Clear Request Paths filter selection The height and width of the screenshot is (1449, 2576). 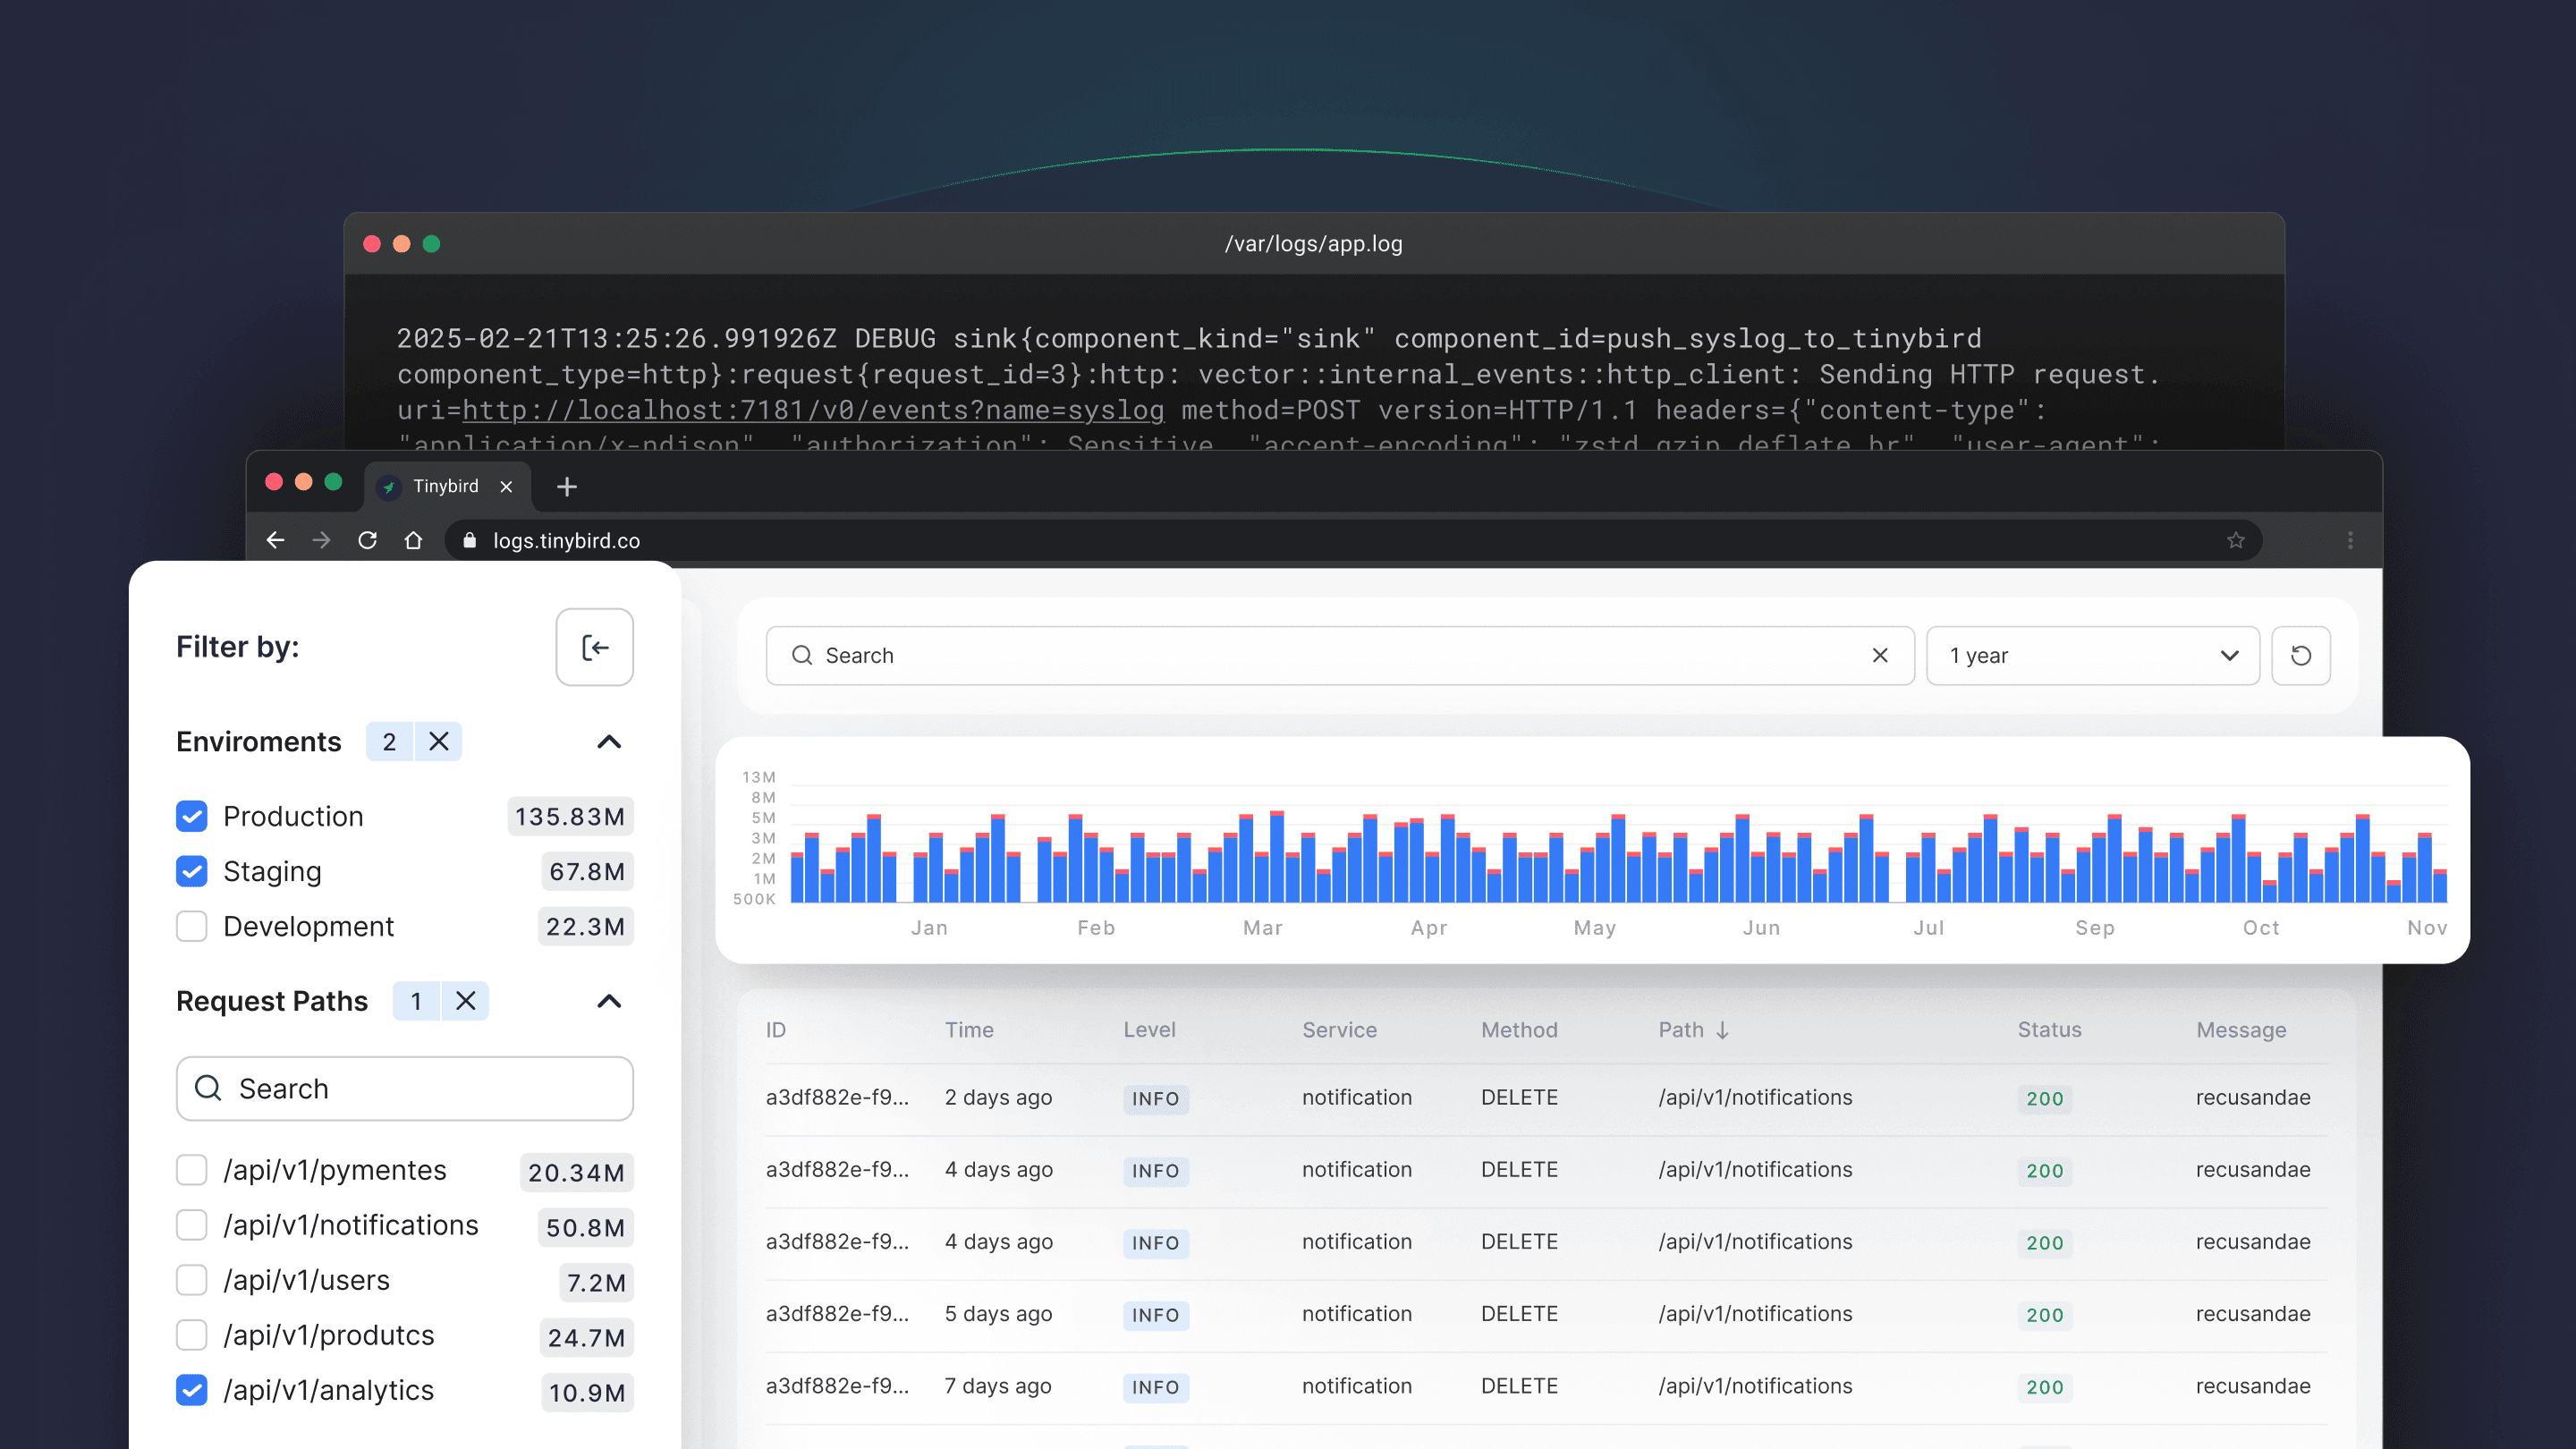pos(465,1001)
